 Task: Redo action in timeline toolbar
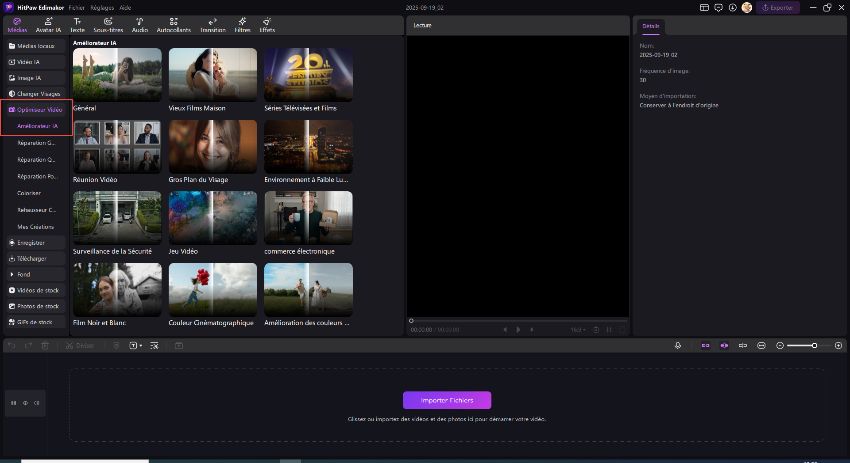pos(28,345)
